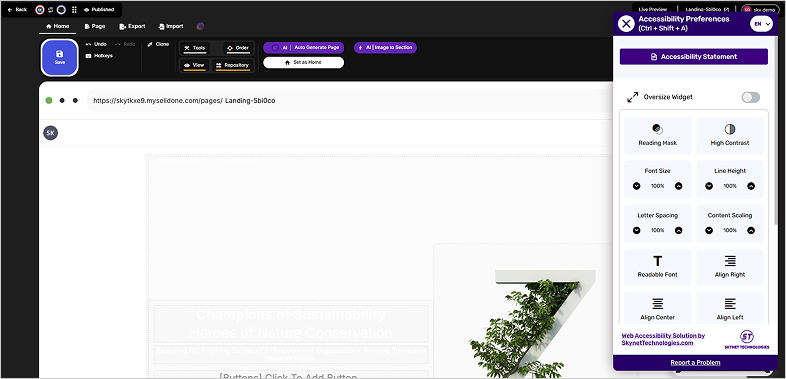This screenshot has height=379, width=786.
Task: Select the Align Left option
Action: tap(730, 308)
